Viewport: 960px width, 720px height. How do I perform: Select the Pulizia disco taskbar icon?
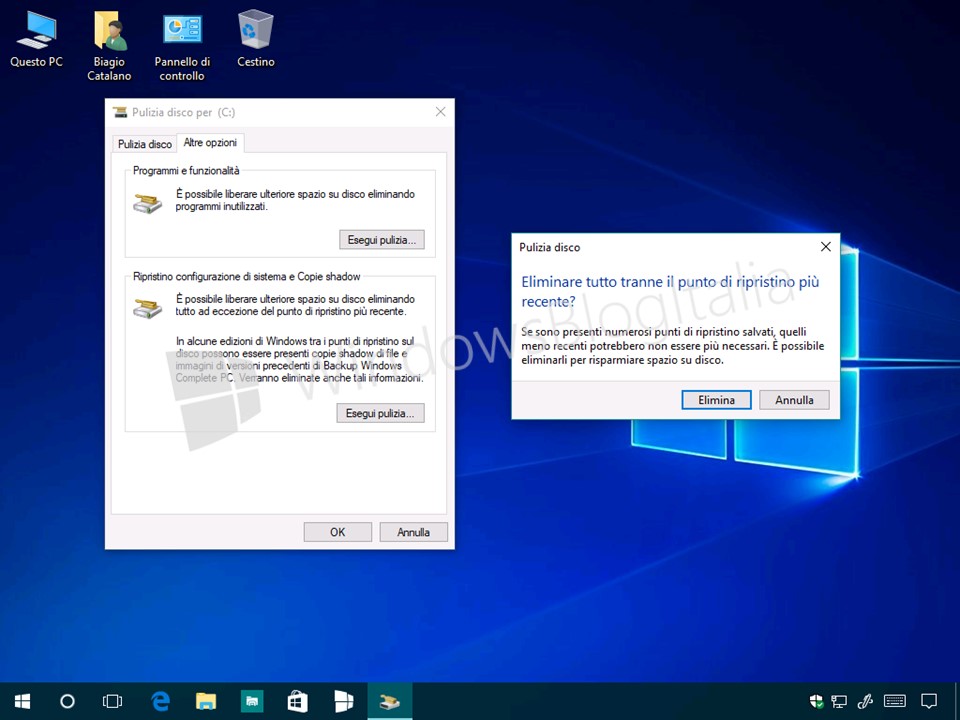(x=389, y=701)
